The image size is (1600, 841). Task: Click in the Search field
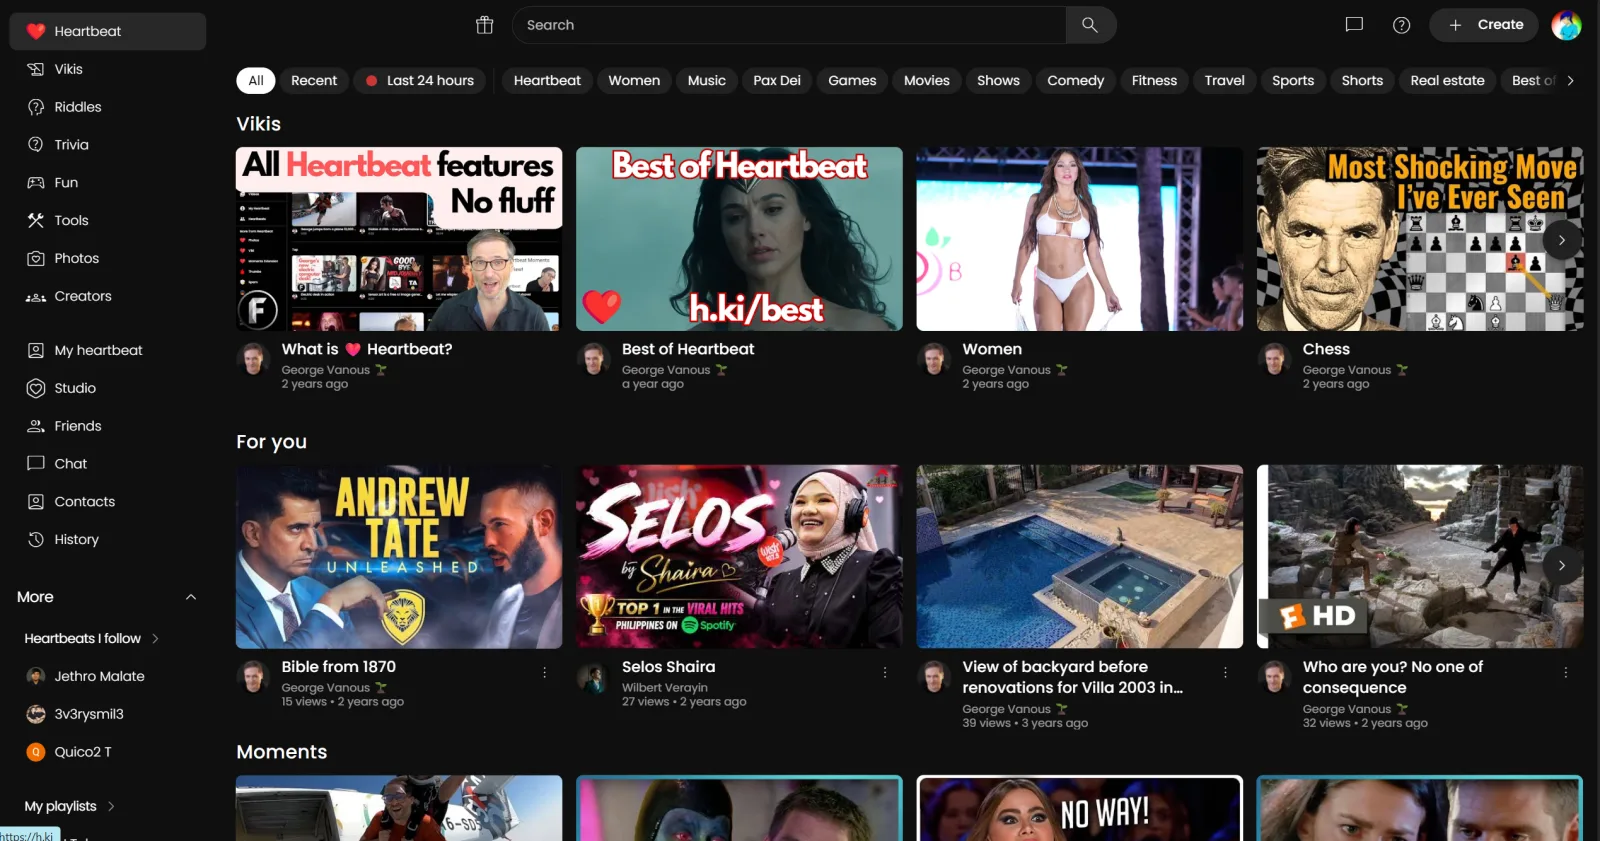pos(789,25)
